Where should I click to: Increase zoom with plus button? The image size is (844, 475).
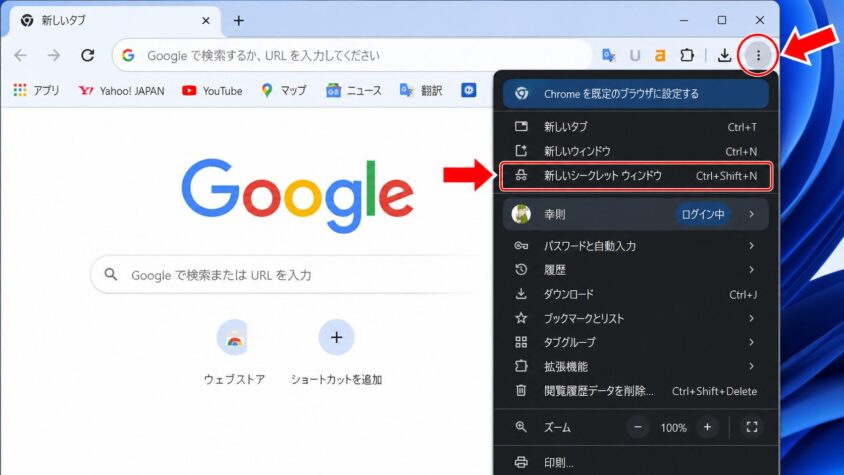(707, 427)
